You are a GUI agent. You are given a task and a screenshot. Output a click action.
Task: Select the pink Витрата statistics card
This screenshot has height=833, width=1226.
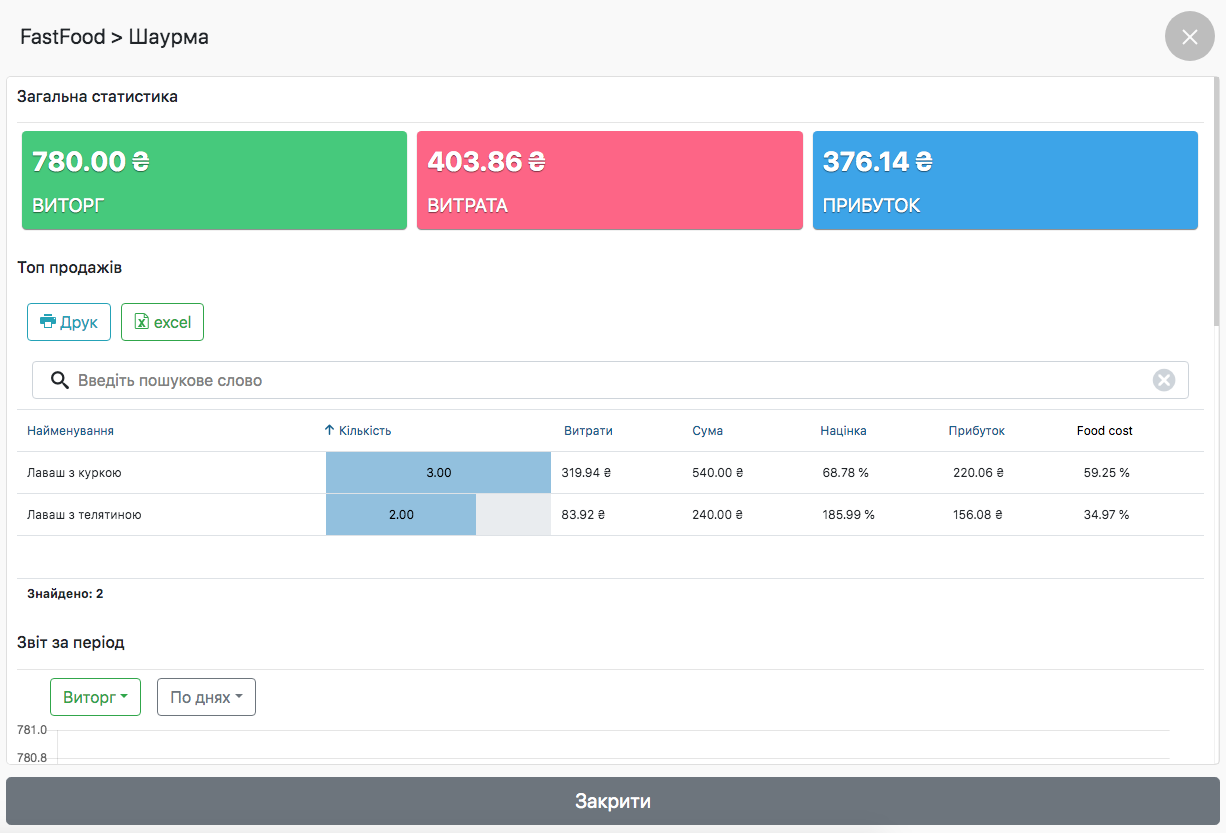(609, 181)
